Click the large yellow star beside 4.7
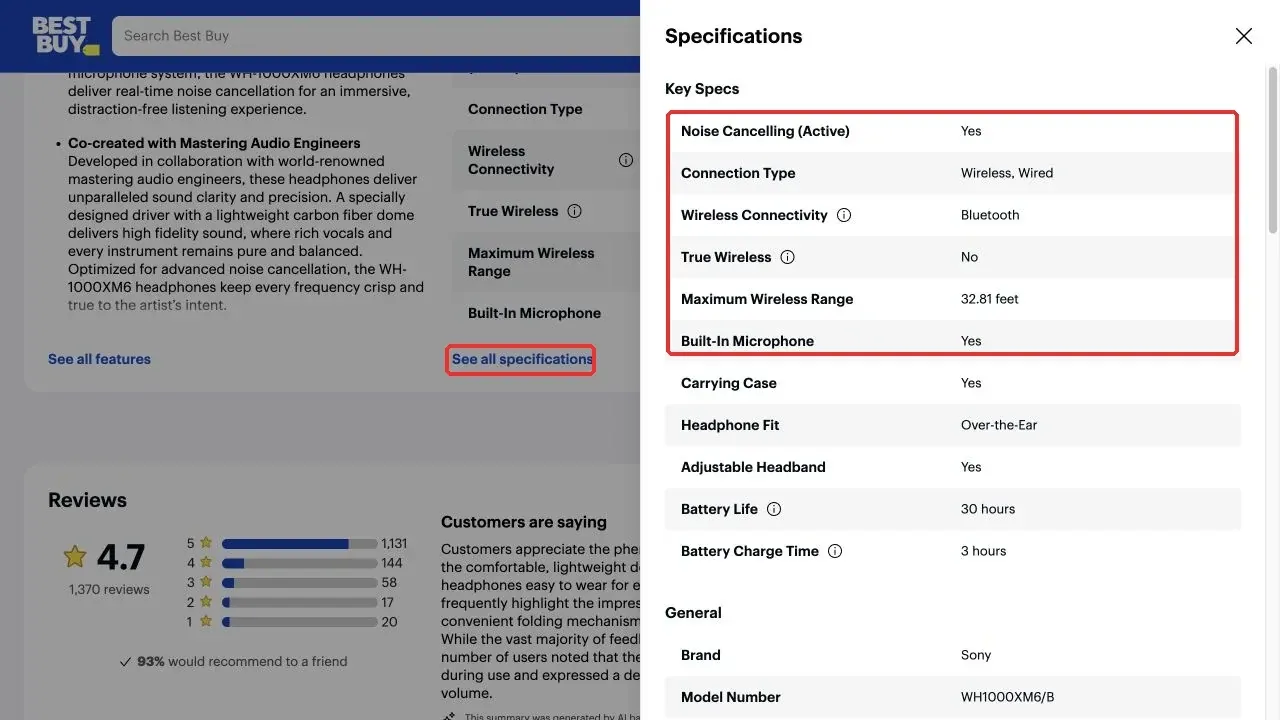The image size is (1280, 720). click(x=75, y=556)
